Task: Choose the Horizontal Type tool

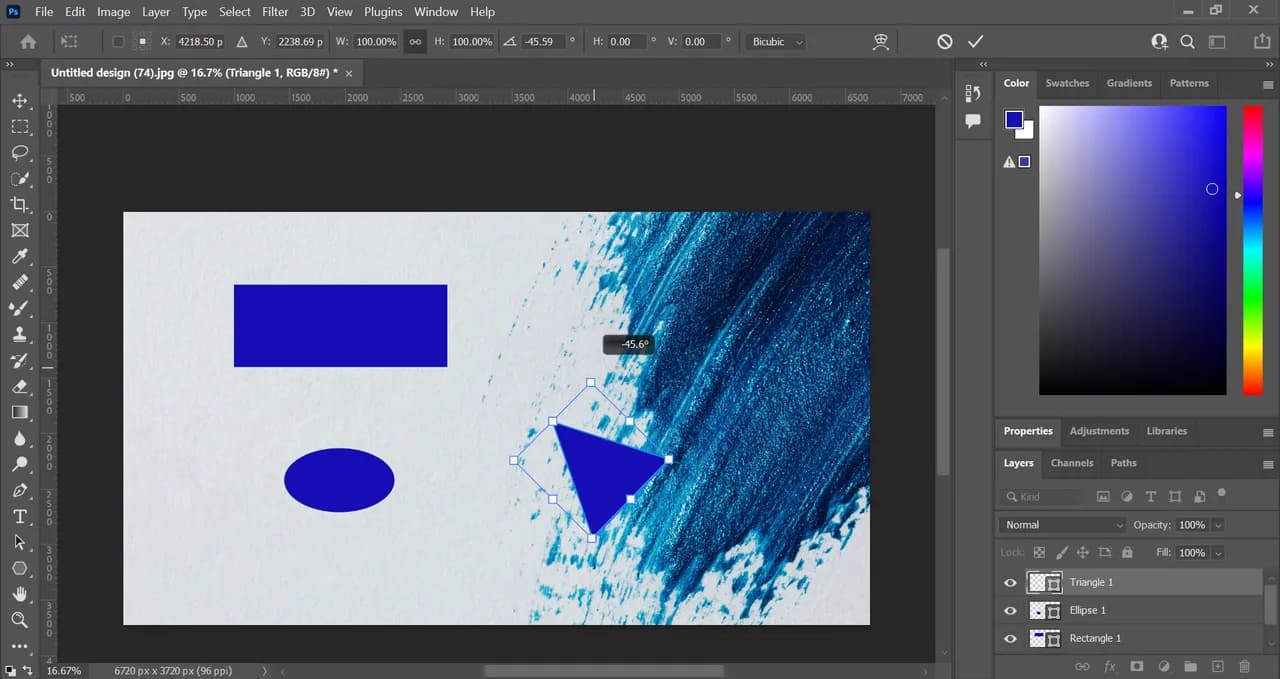Action: click(x=19, y=516)
